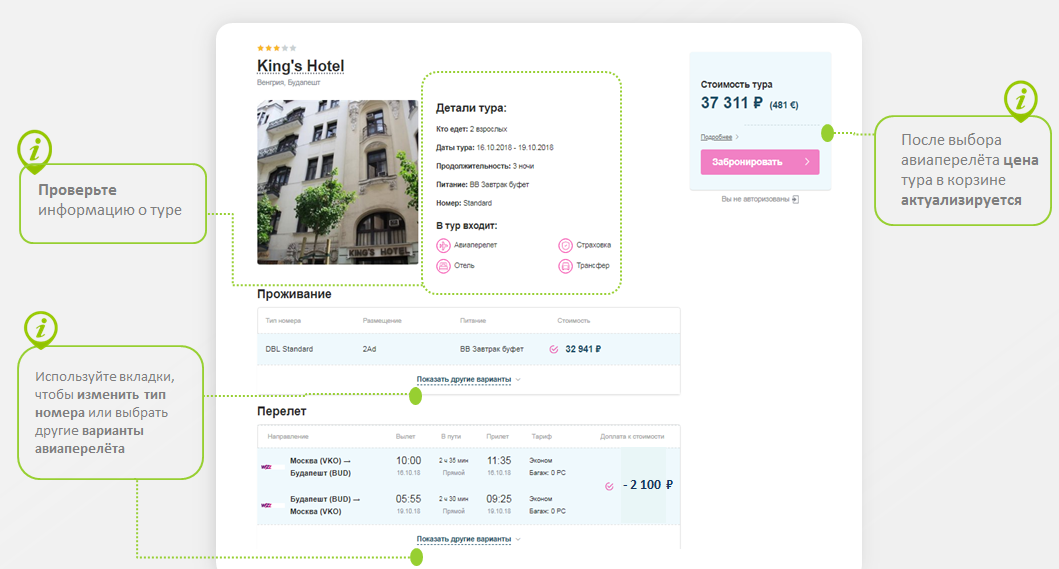Click the login icon beside Вы не авторизованы
This screenshot has width=1059, height=569.
pyautogui.click(x=796, y=199)
